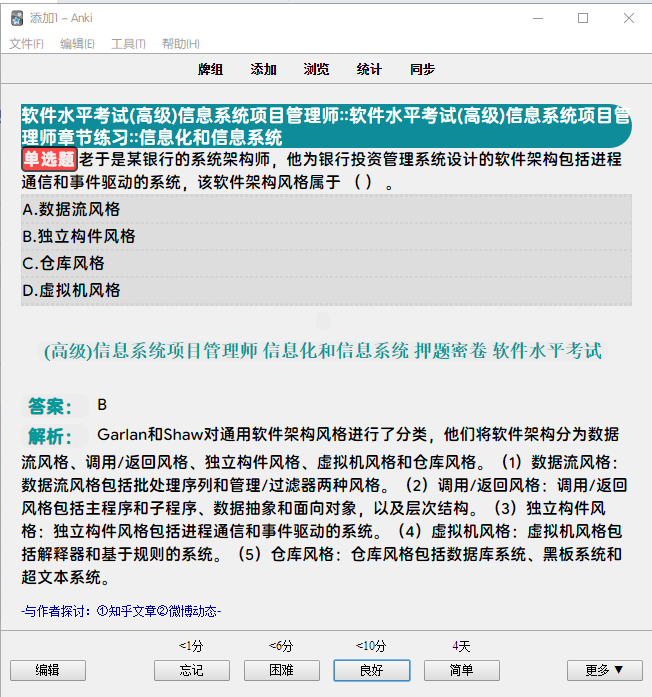Close the Anki window
The height and width of the screenshot is (697, 652).
click(x=628, y=18)
